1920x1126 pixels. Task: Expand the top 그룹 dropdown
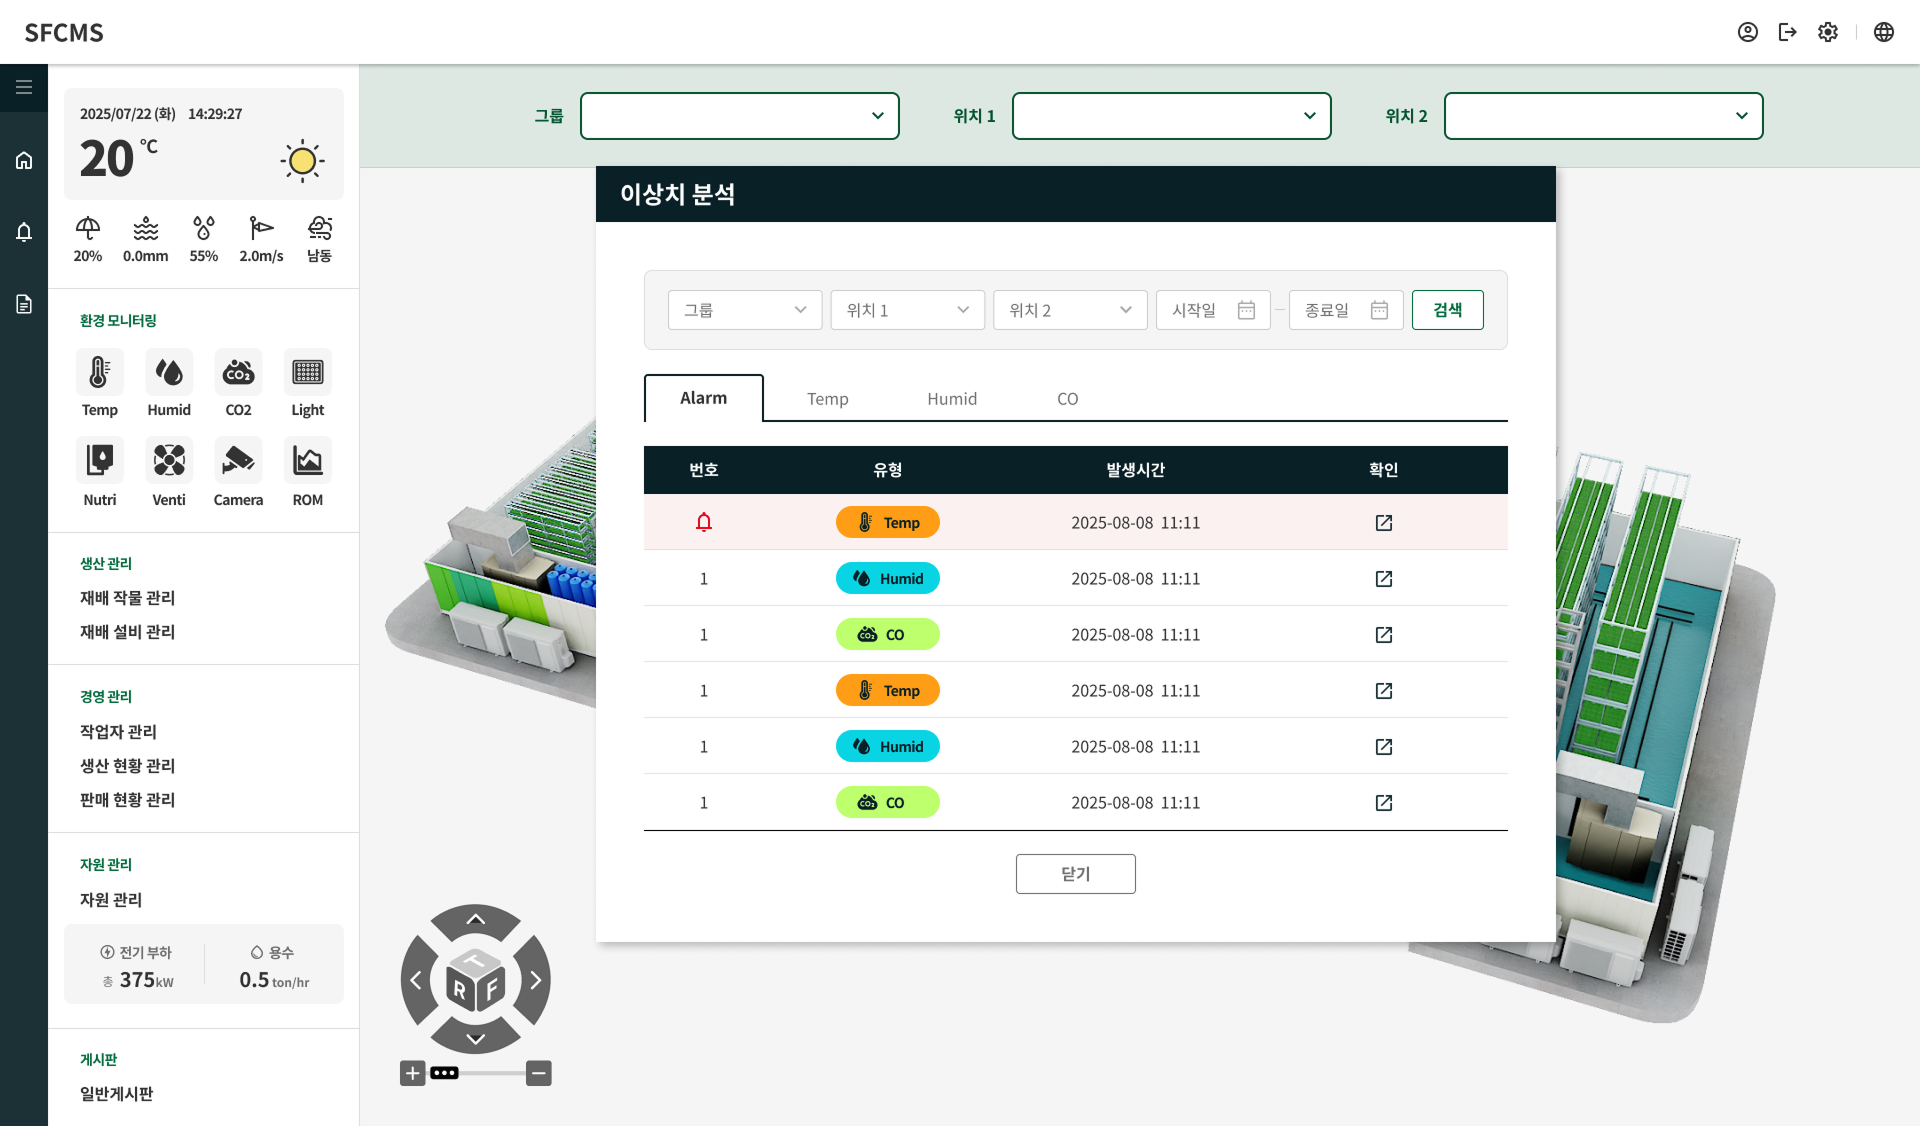[x=739, y=116]
